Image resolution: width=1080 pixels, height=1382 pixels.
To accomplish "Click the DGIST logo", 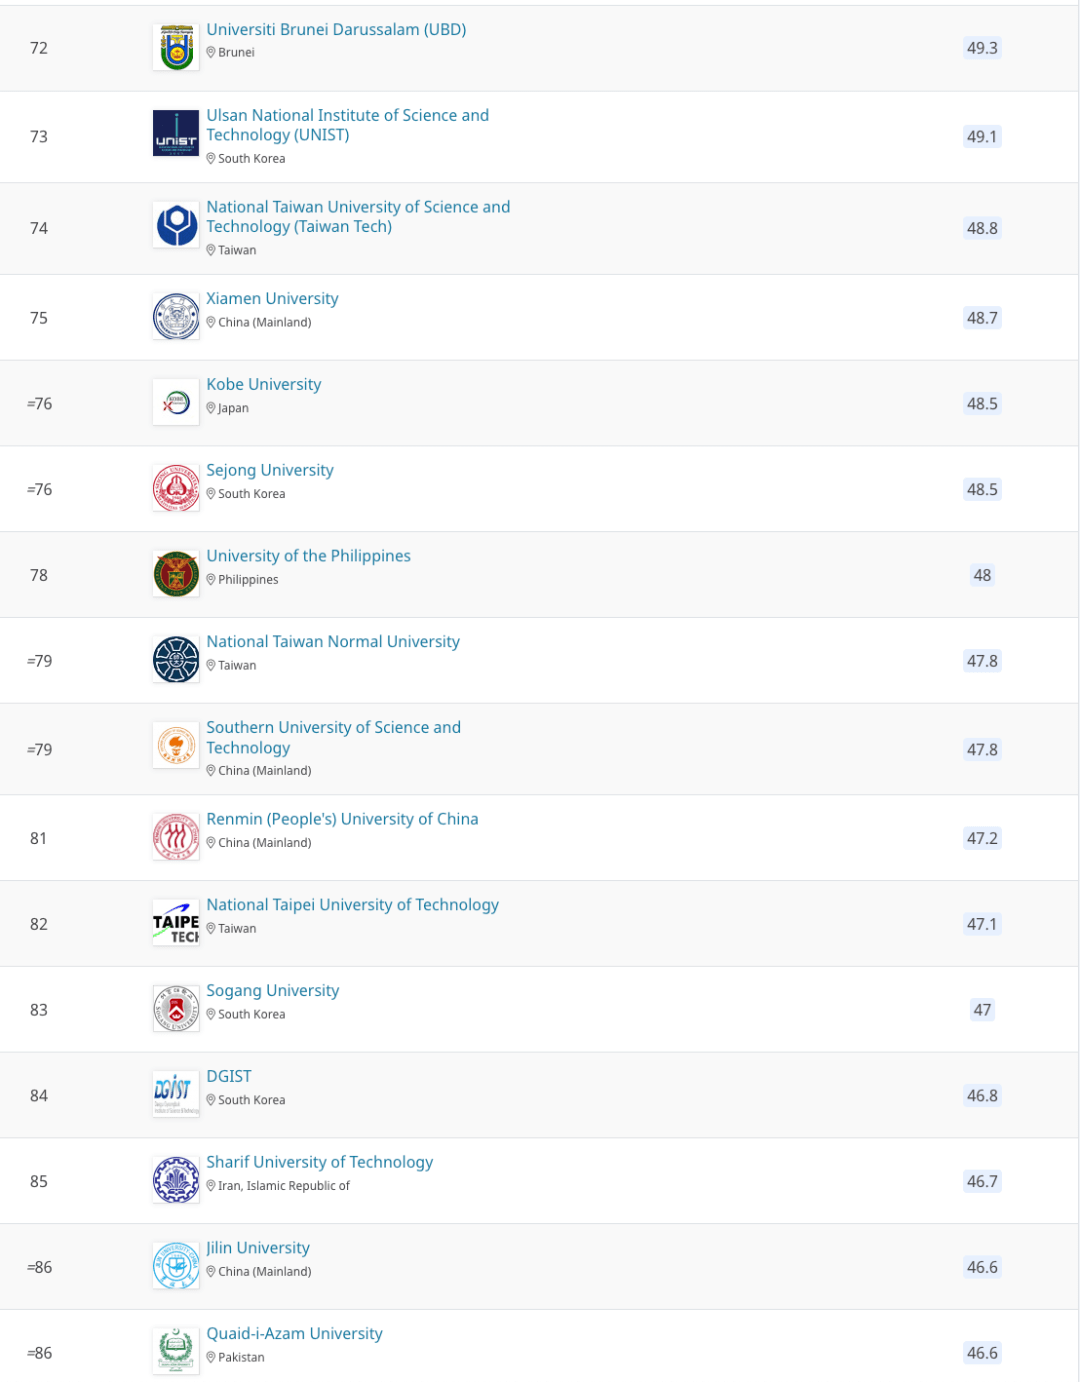I will [176, 1095].
